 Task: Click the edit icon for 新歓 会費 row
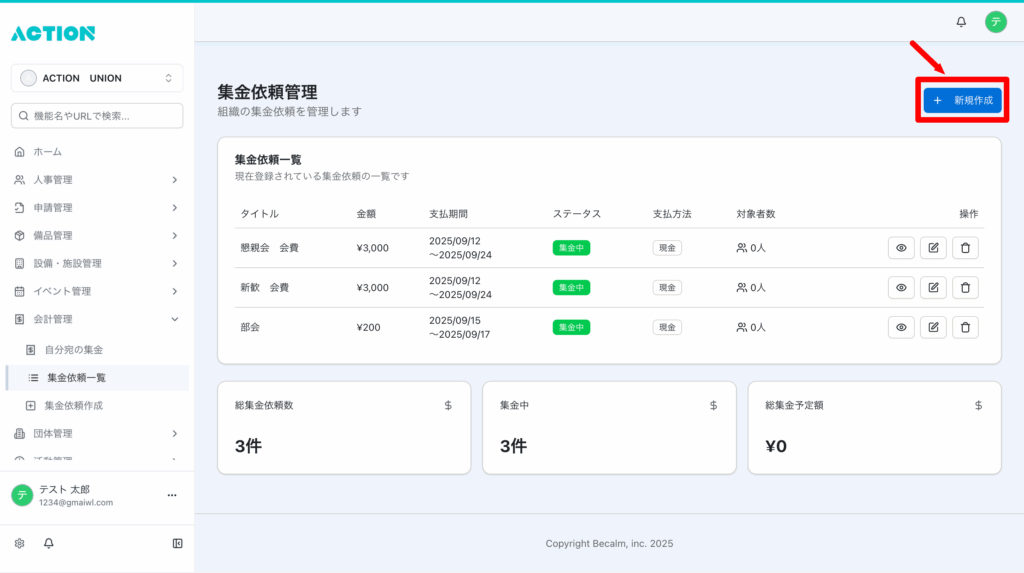pos(933,288)
